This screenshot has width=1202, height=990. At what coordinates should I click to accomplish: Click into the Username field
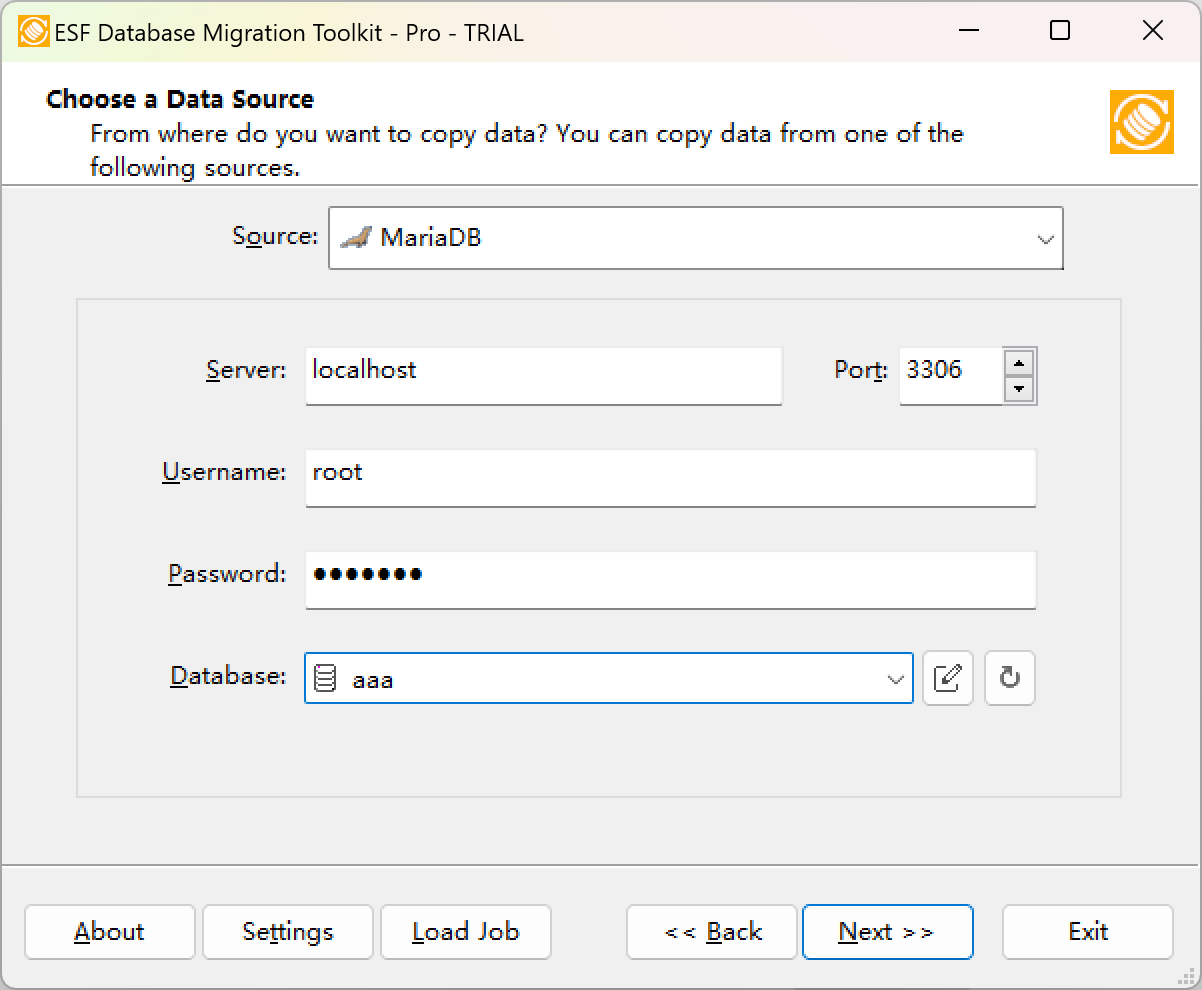point(670,476)
